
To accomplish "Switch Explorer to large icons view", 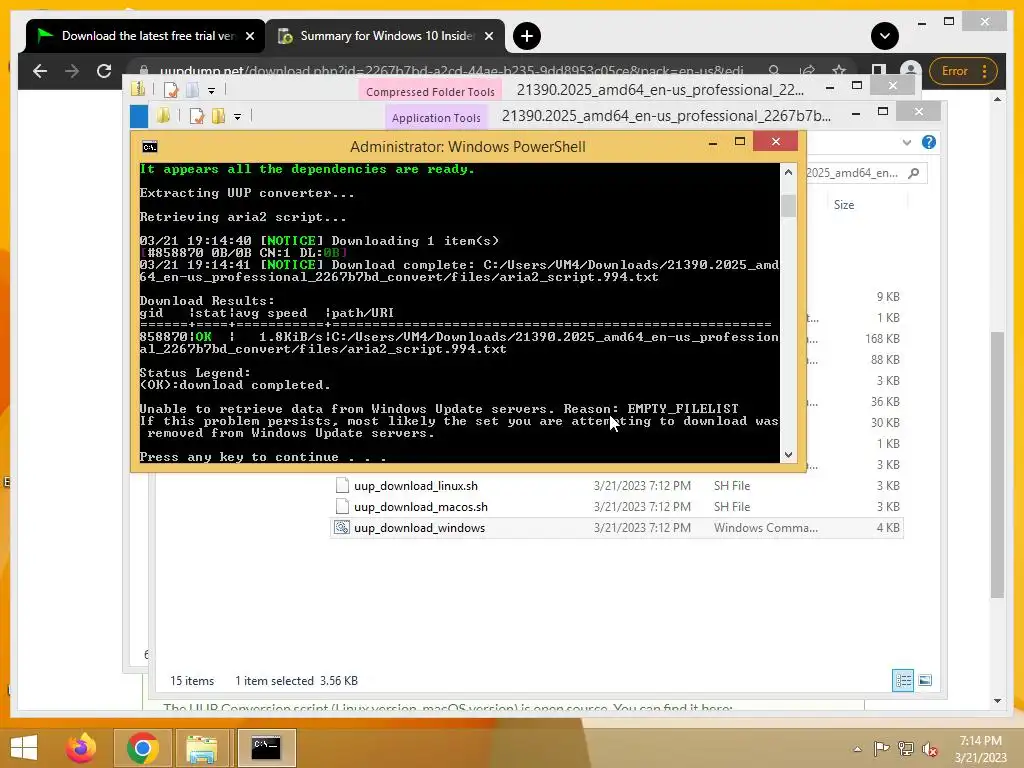I will coord(925,680).
